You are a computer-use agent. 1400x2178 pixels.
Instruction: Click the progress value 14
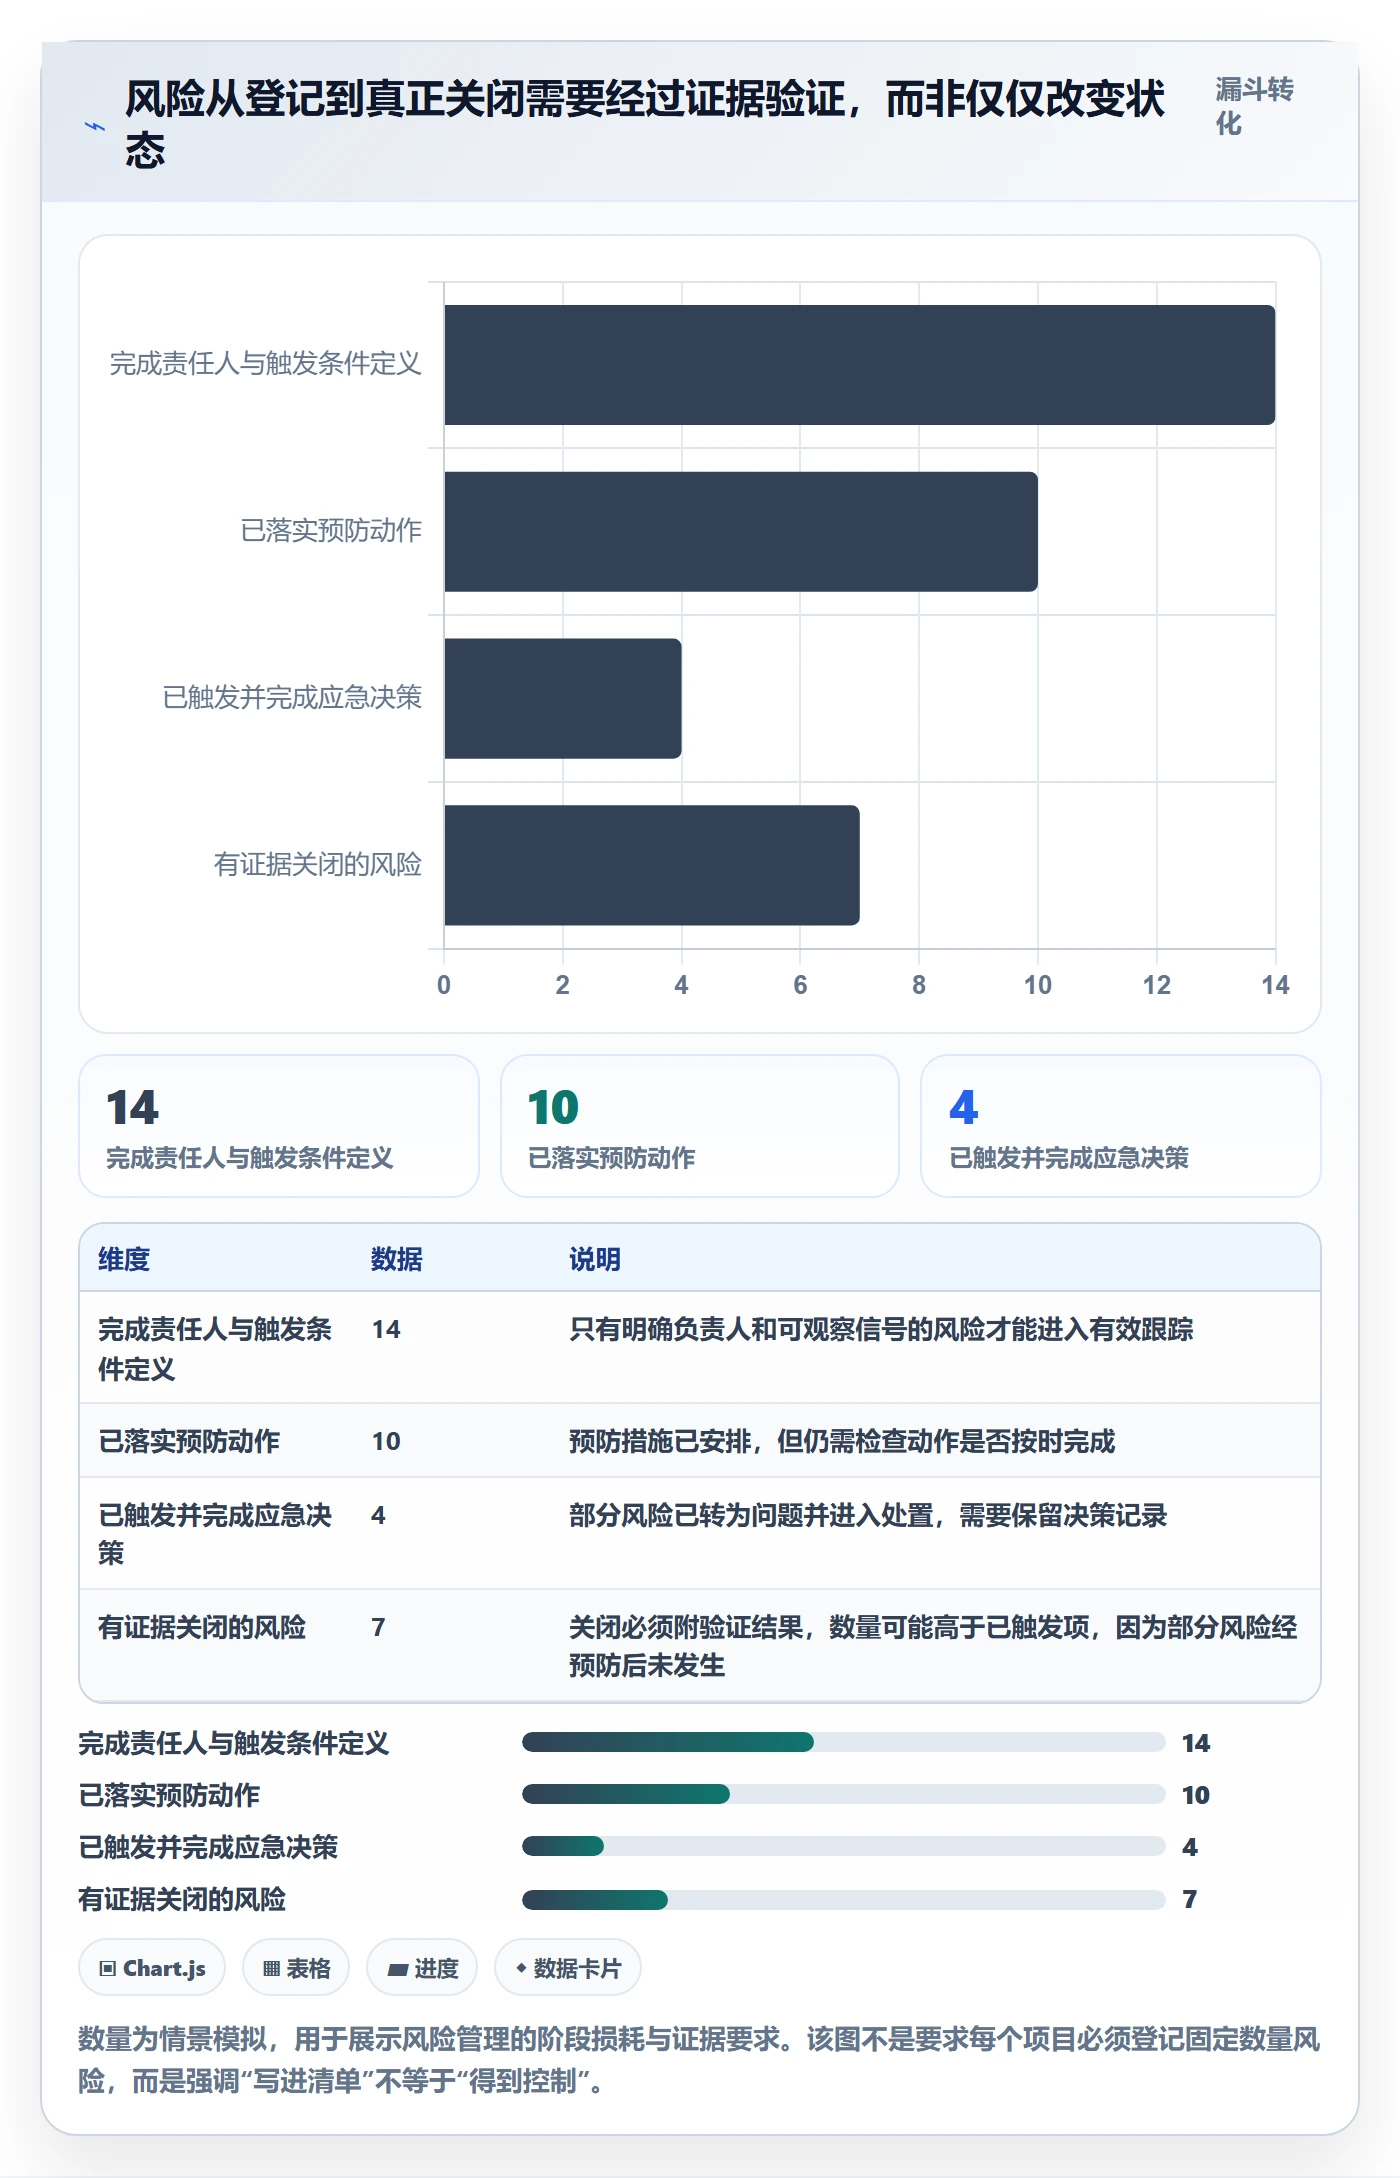(1196, 1743)
